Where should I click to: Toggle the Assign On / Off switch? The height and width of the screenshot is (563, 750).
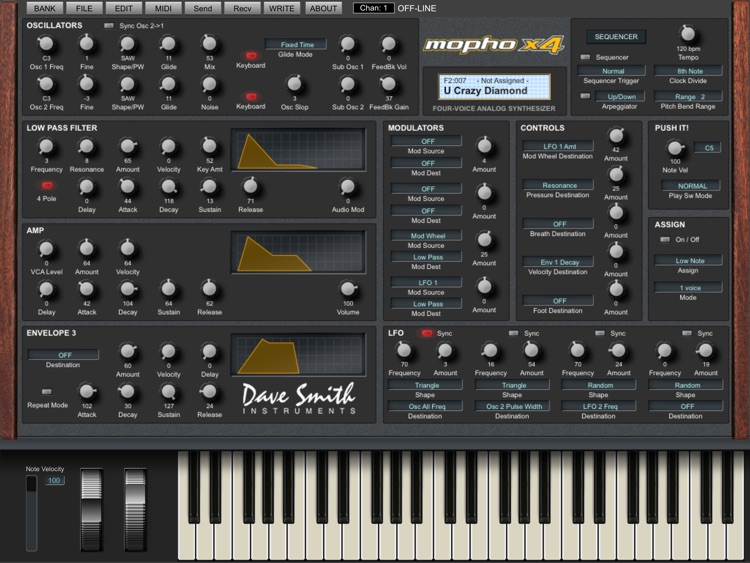coord(665,239)
